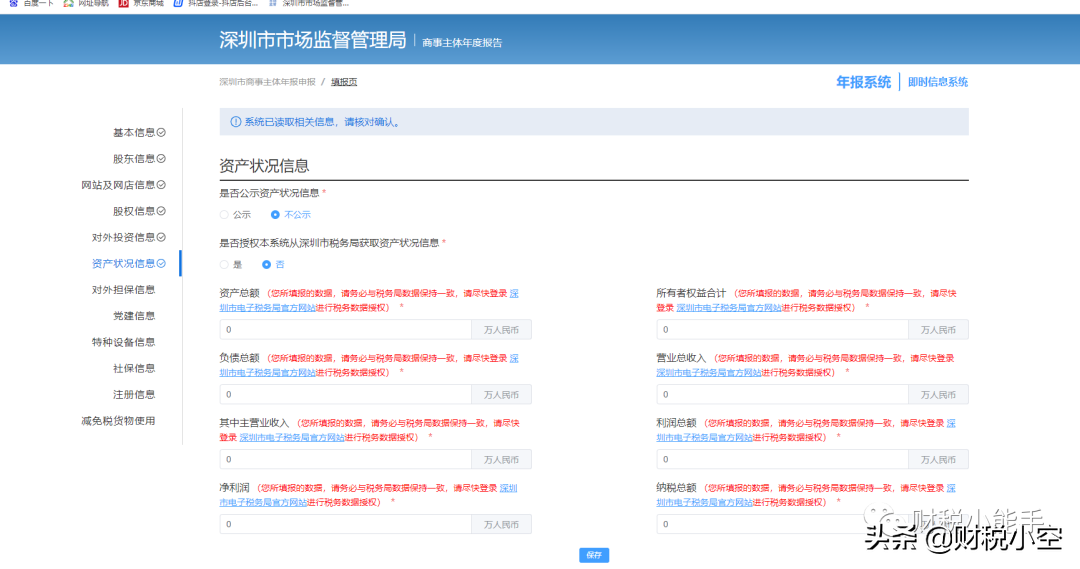Click the 利润总额 input field
This screenshot has width=1080, height=569.
(x=782, y=459)
